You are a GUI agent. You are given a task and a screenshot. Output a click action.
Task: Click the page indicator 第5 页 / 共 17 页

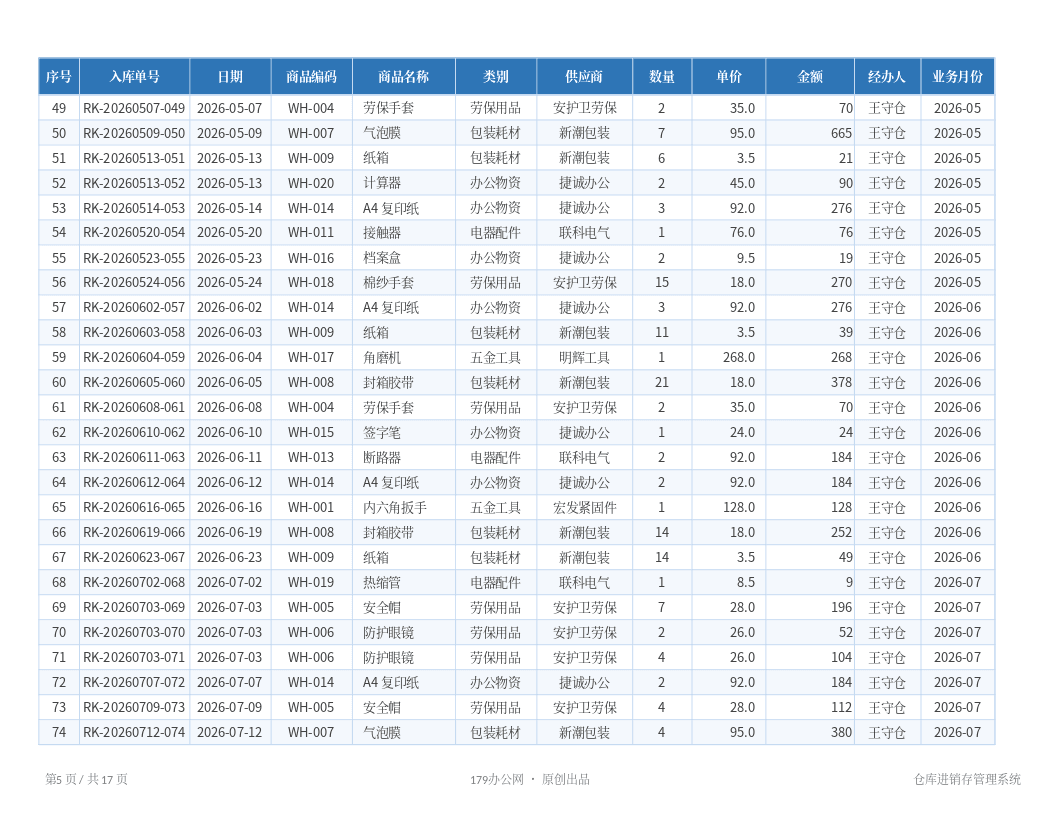tap(86, 780)
